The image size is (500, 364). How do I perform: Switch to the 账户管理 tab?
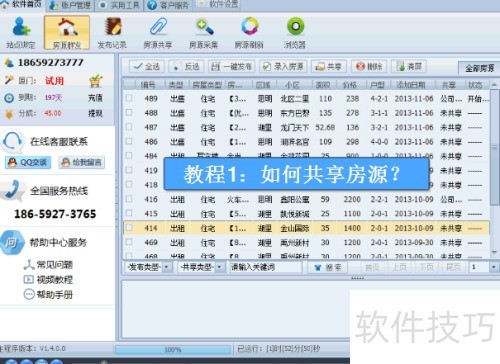coord(70,5)
